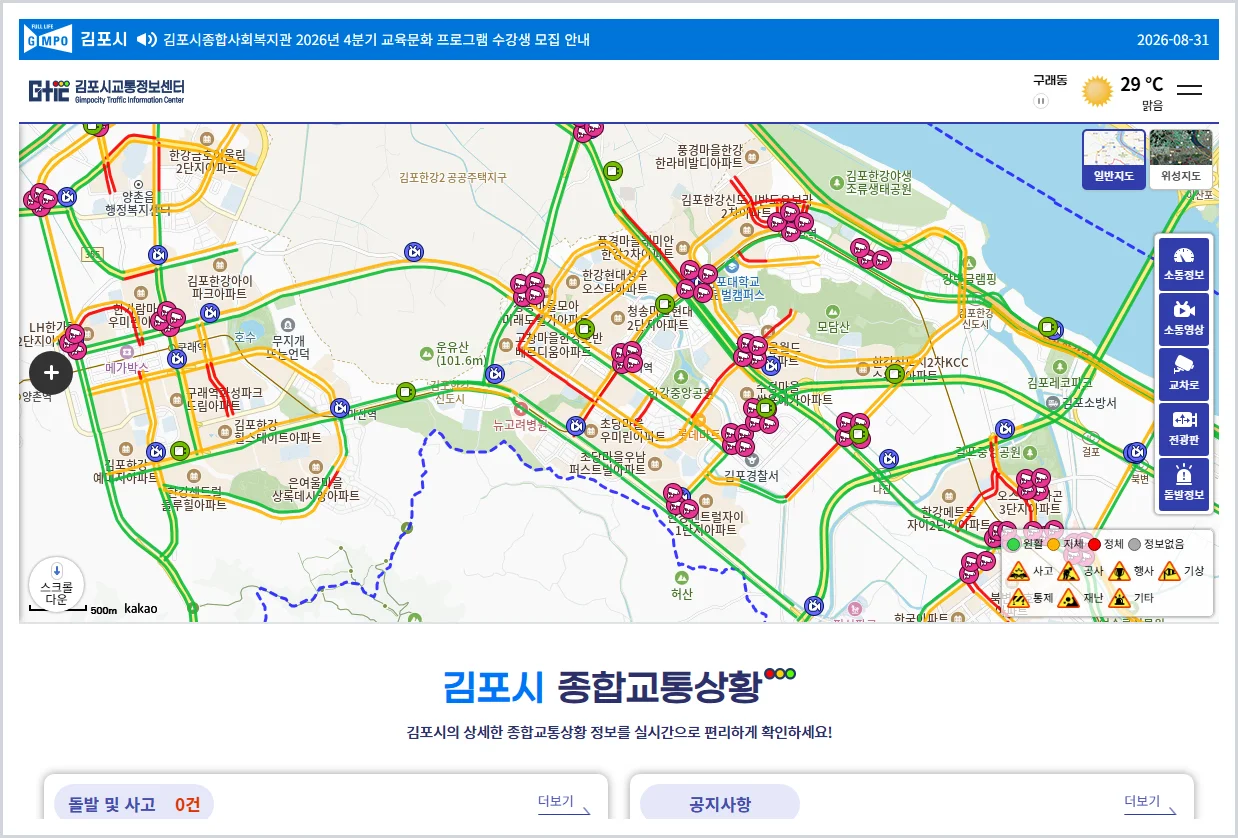Open green sign icon near KCC스위첸아파트

tap(895, 375)
